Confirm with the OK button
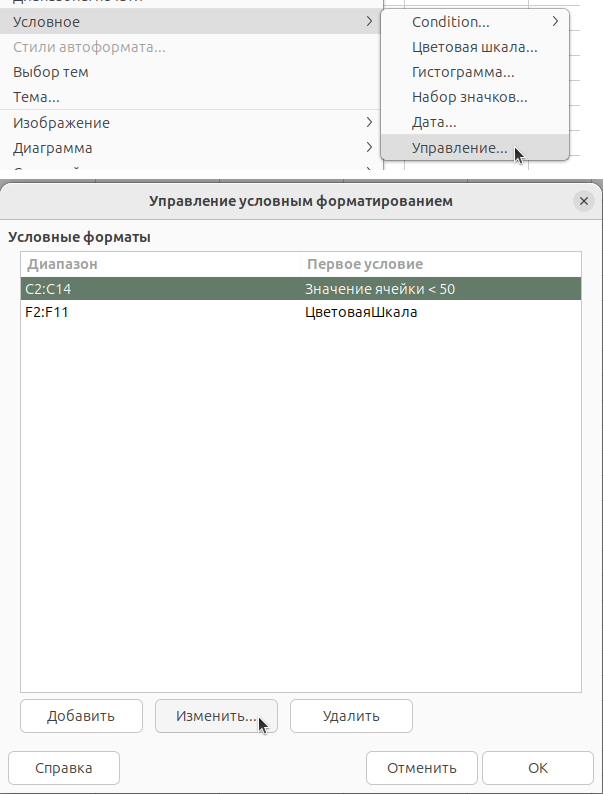Image resolution: width=603 pixels, height=794 pixels. [538, 768]
